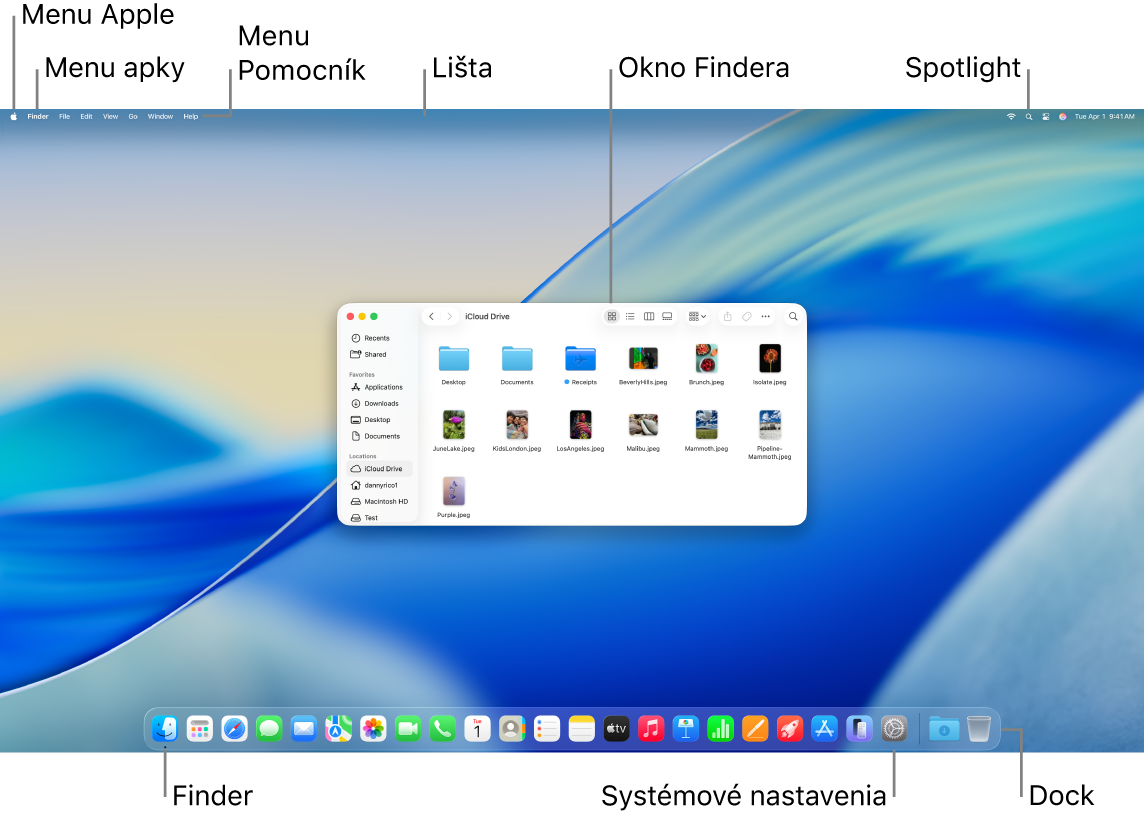This screenshot has width=1144, height=814.
Task: Enable Control Center from the menu bar
Action: coord(1046,116)
